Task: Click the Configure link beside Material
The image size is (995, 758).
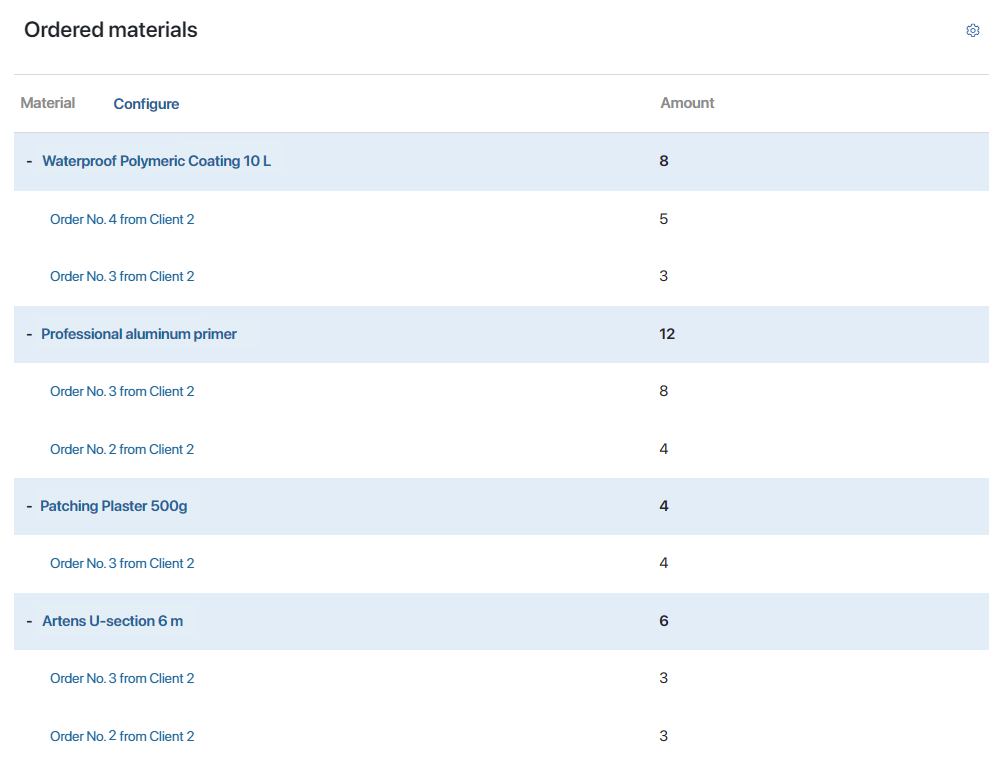Action: pos(146,104)
